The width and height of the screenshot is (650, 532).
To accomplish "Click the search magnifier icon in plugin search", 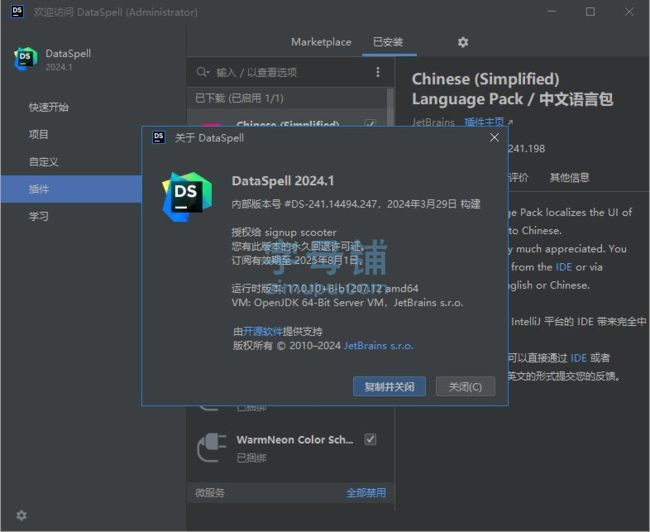I will click(x=202, y=72).
